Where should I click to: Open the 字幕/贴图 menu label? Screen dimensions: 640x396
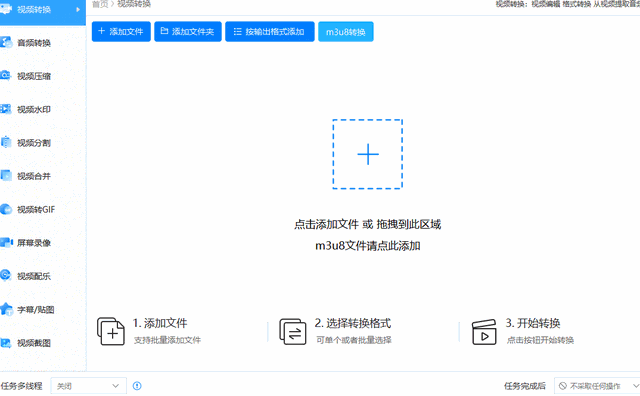36,310
